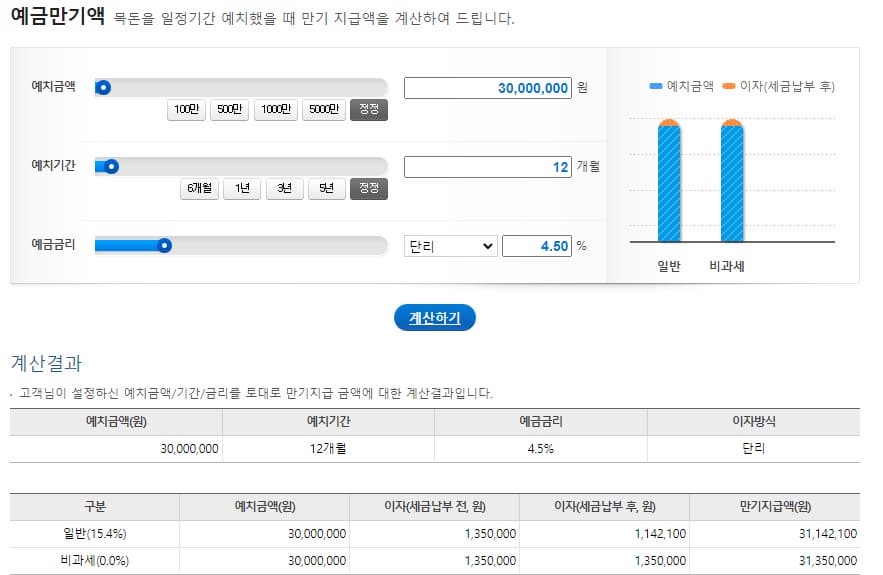Add 500만 to the deposit amount
The image size is (883, 575).
click(x=229, y=109)
